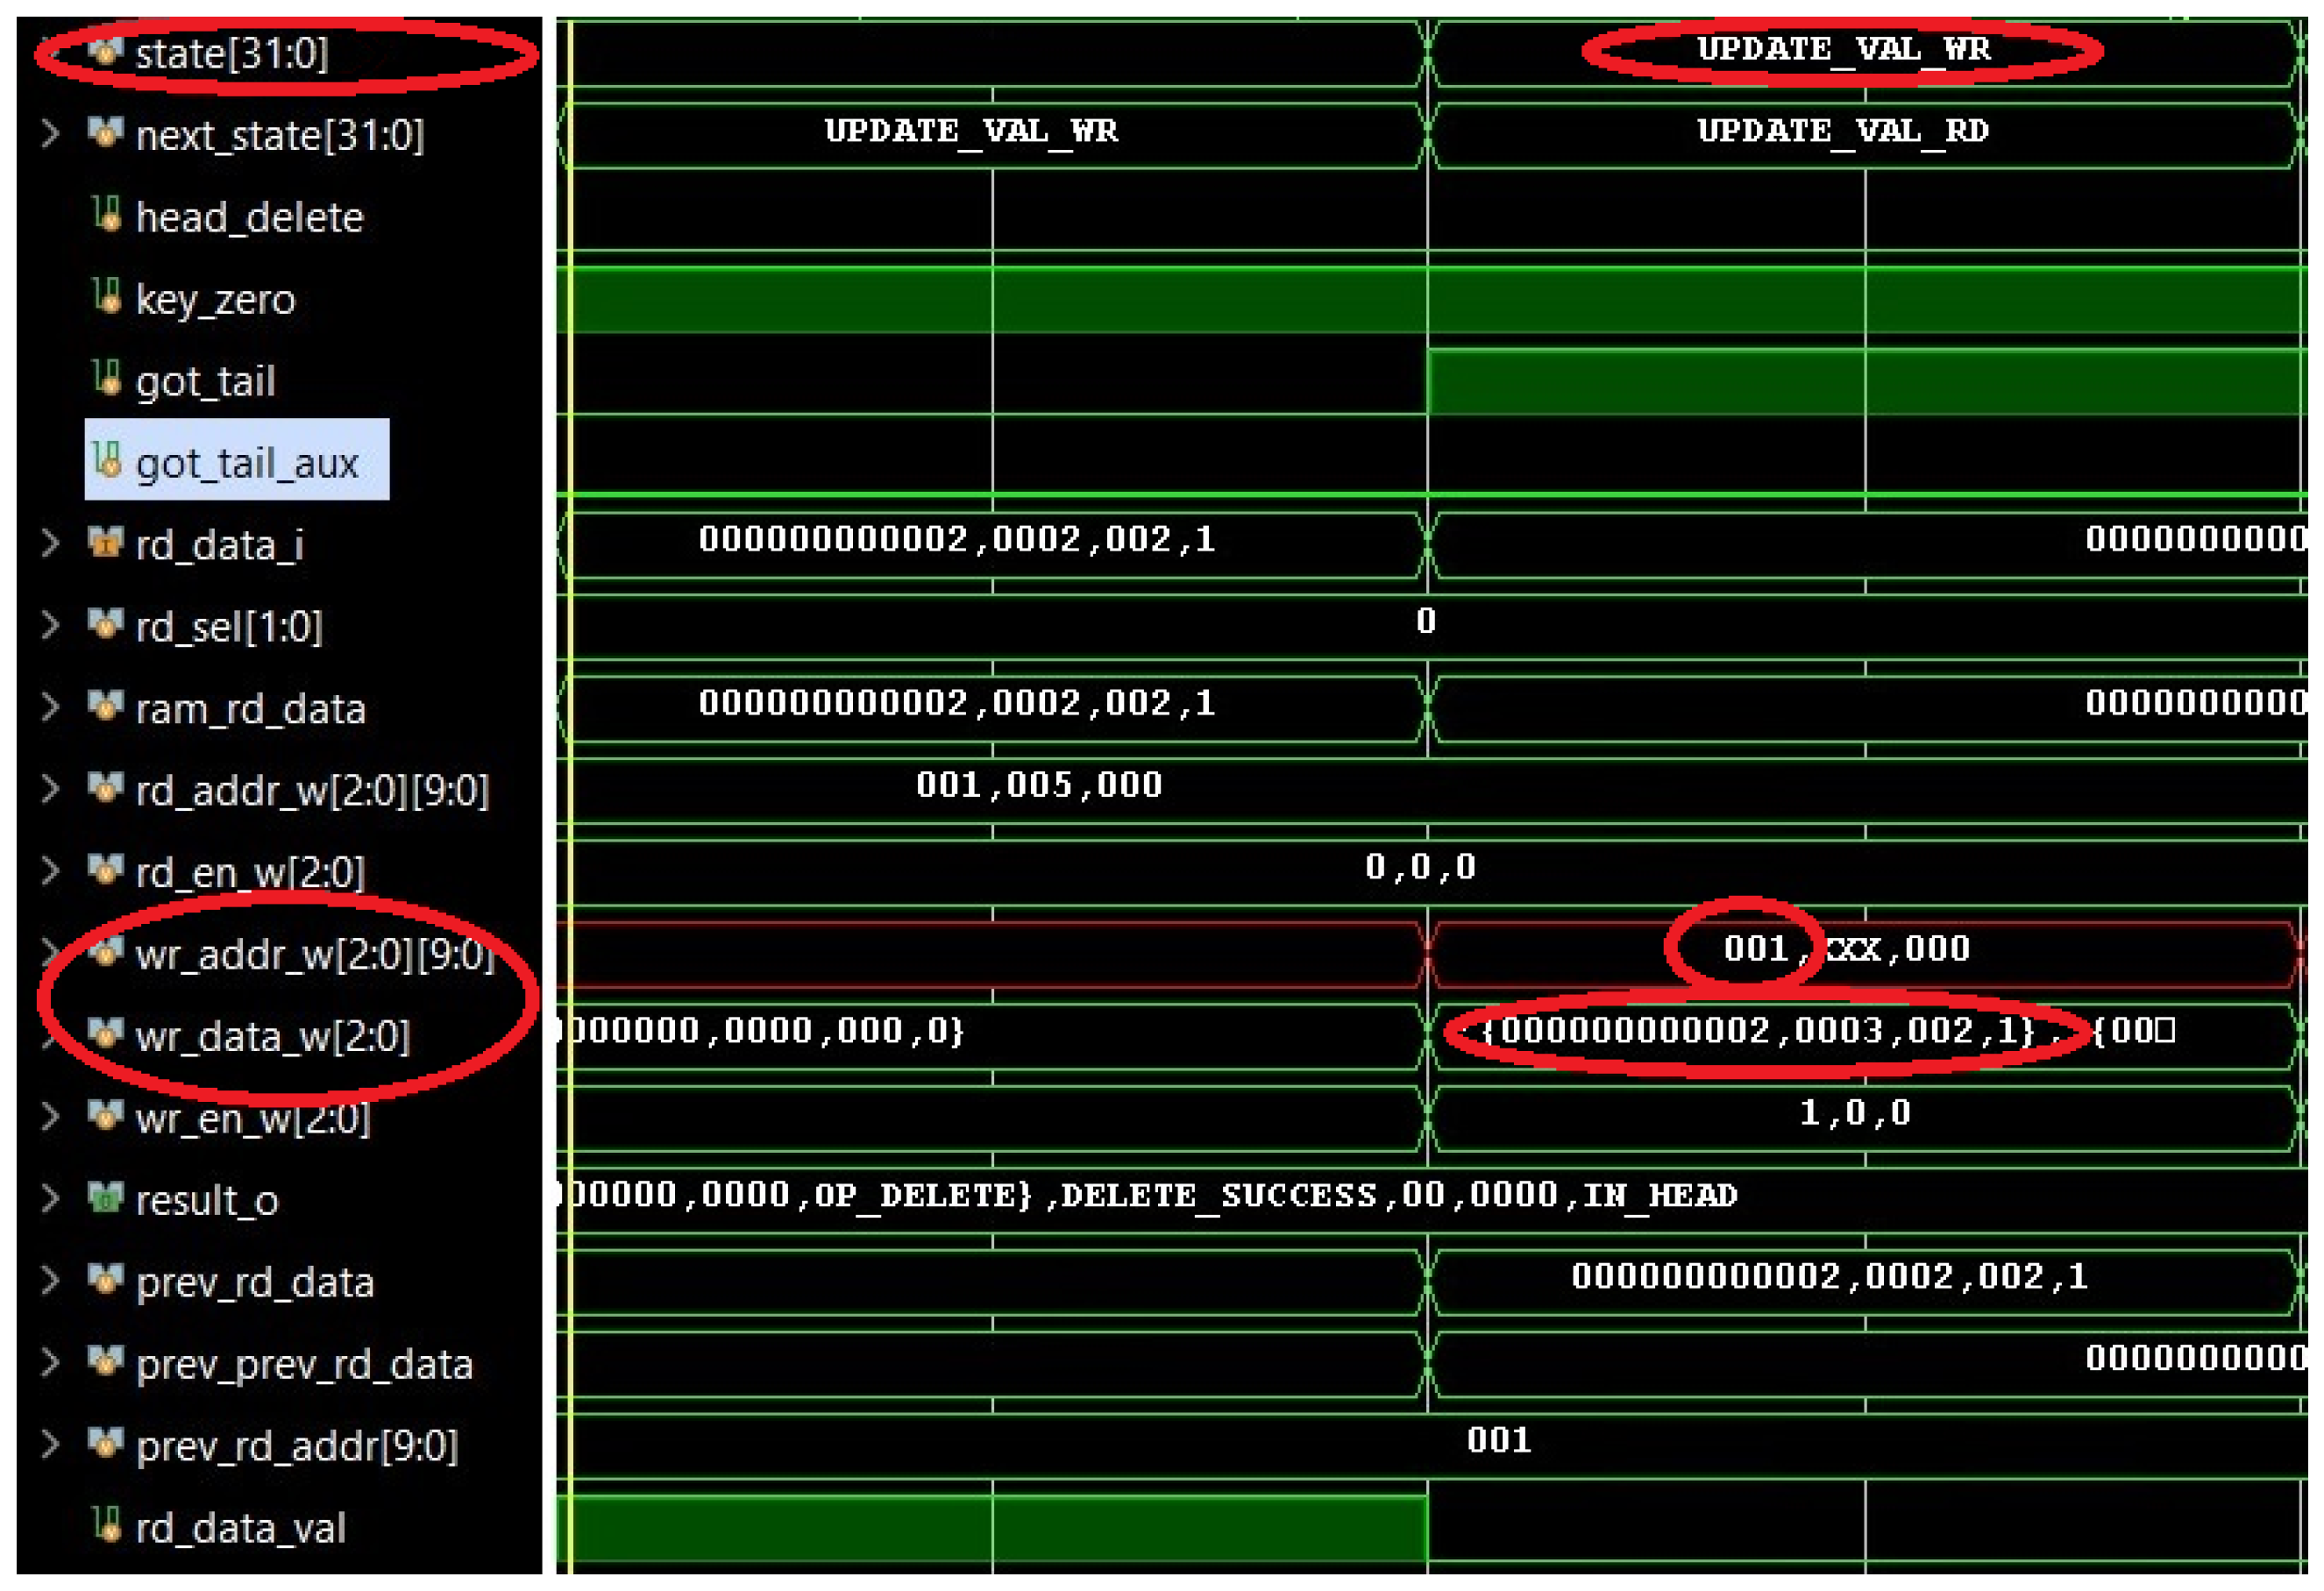Click the key_zero signal icon
Screen dimensions: 2324x1591
pyautogui.click(x=107, y=296)
